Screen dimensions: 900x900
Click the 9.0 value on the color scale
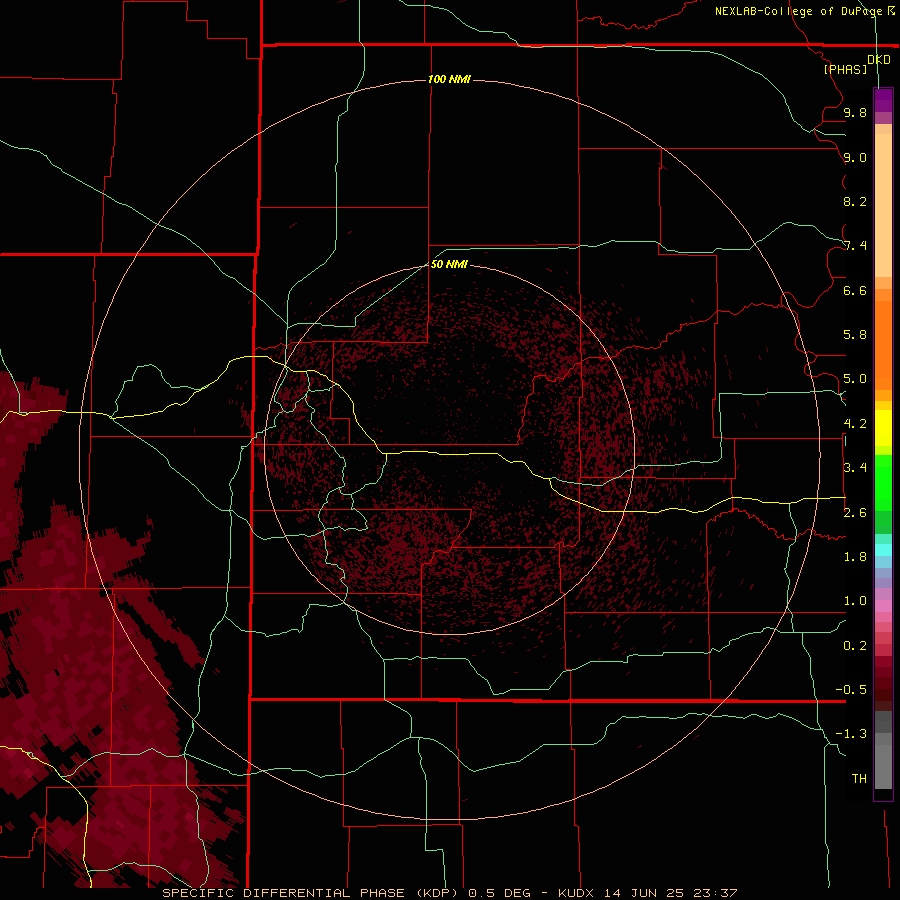(855, 157)
